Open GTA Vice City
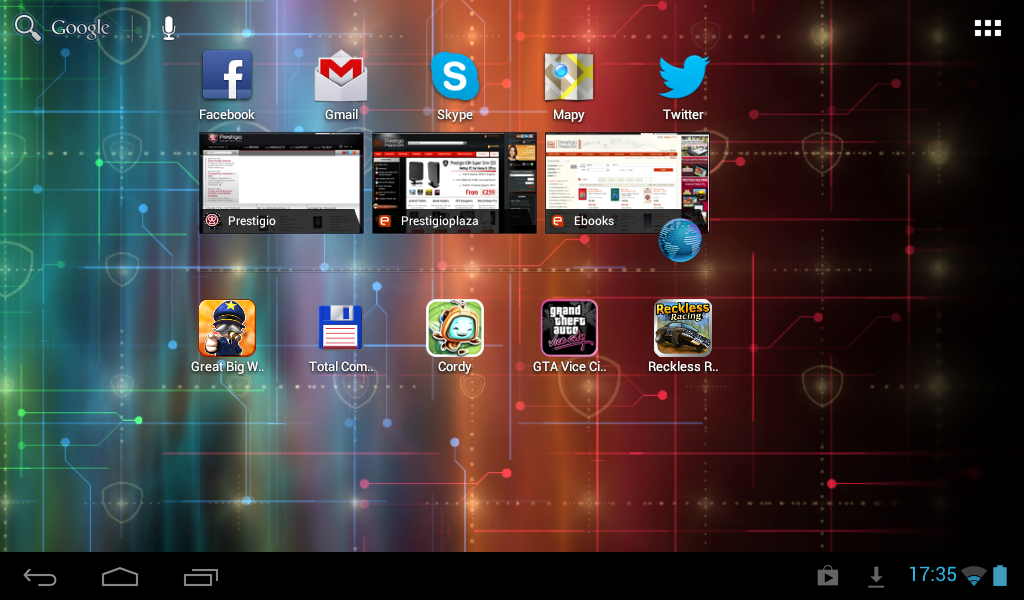1024x600 pixels. 569,329
